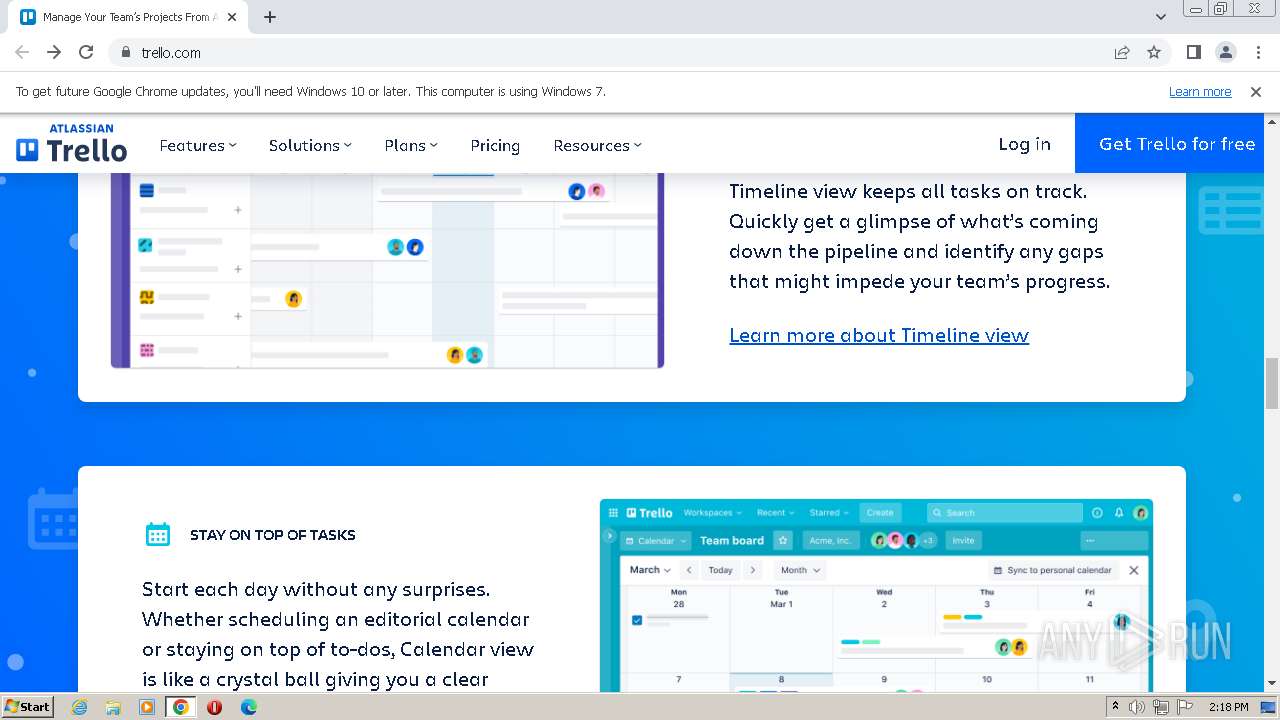This screenshot has height=720, width=1280.
Task: Launch Microsoft Edge from taskbar
Action: (x=248, y=707)
